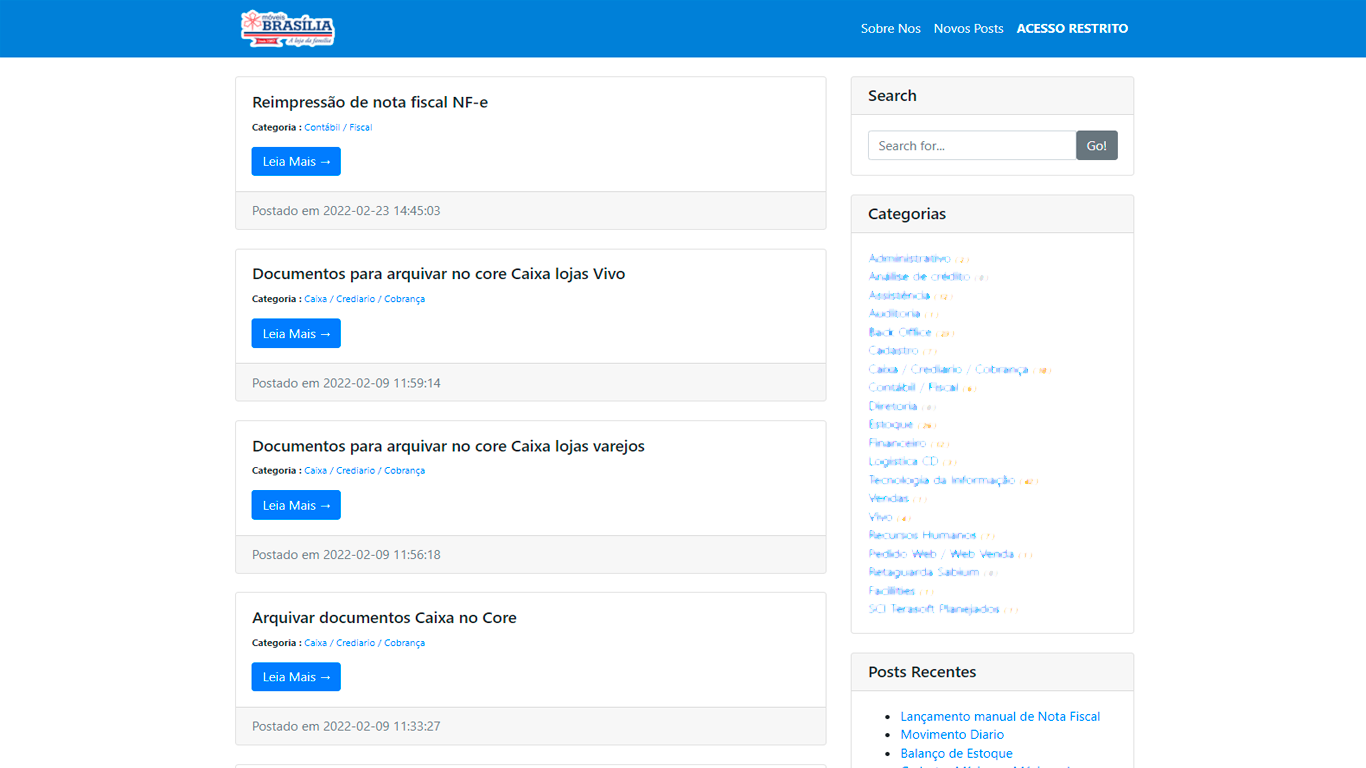Read more on Reimpressão de nota fiscal NF-e
1366x768 pixels.
click(x=296, y=162)
